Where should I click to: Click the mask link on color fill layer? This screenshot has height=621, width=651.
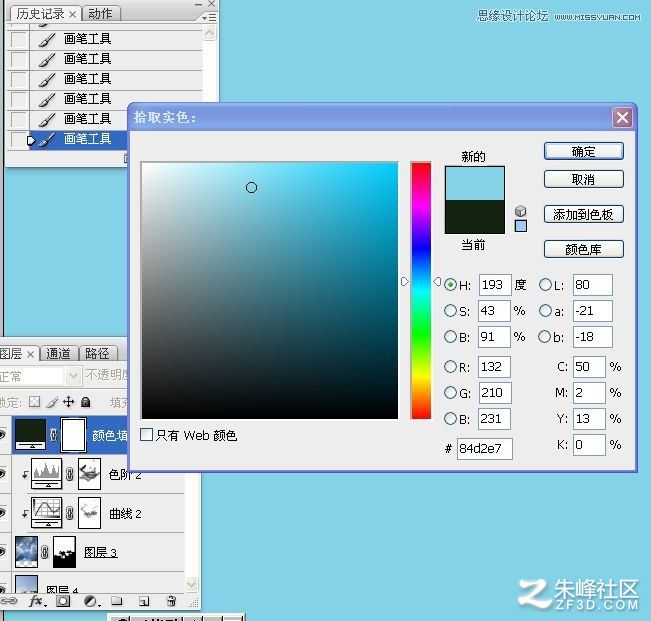[53, 435]
